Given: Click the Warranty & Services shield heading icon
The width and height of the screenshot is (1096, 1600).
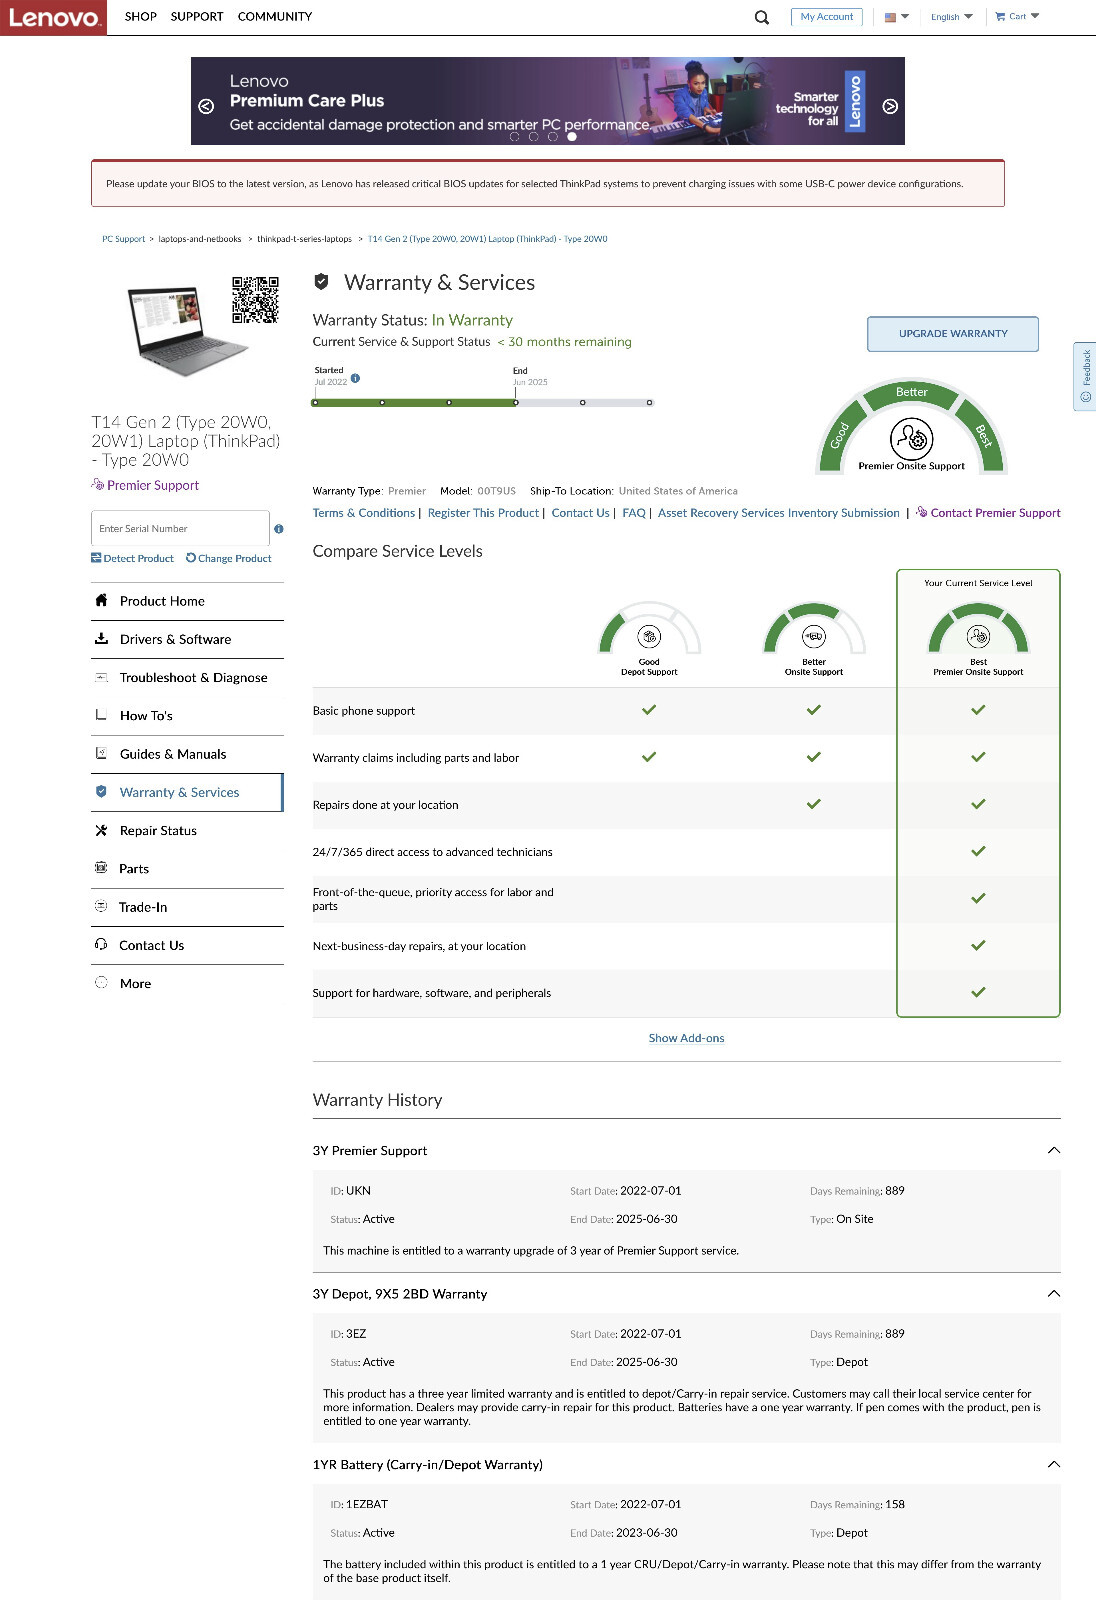Looking at the screenshot, I should pyautogui.click(x=321, y=282).
